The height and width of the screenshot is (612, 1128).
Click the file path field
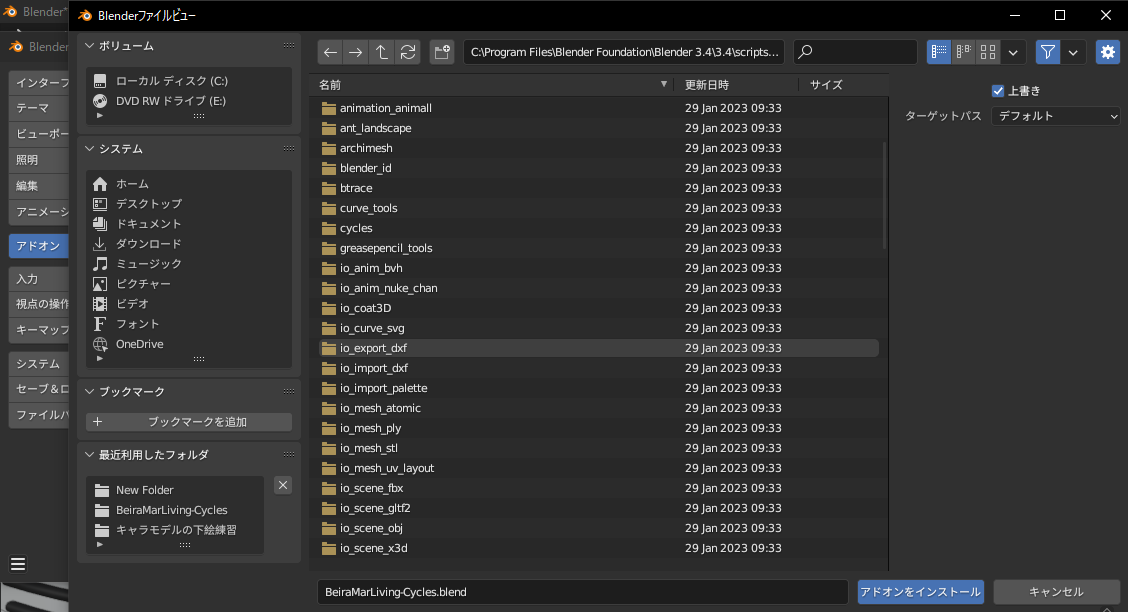pos(624,52)
